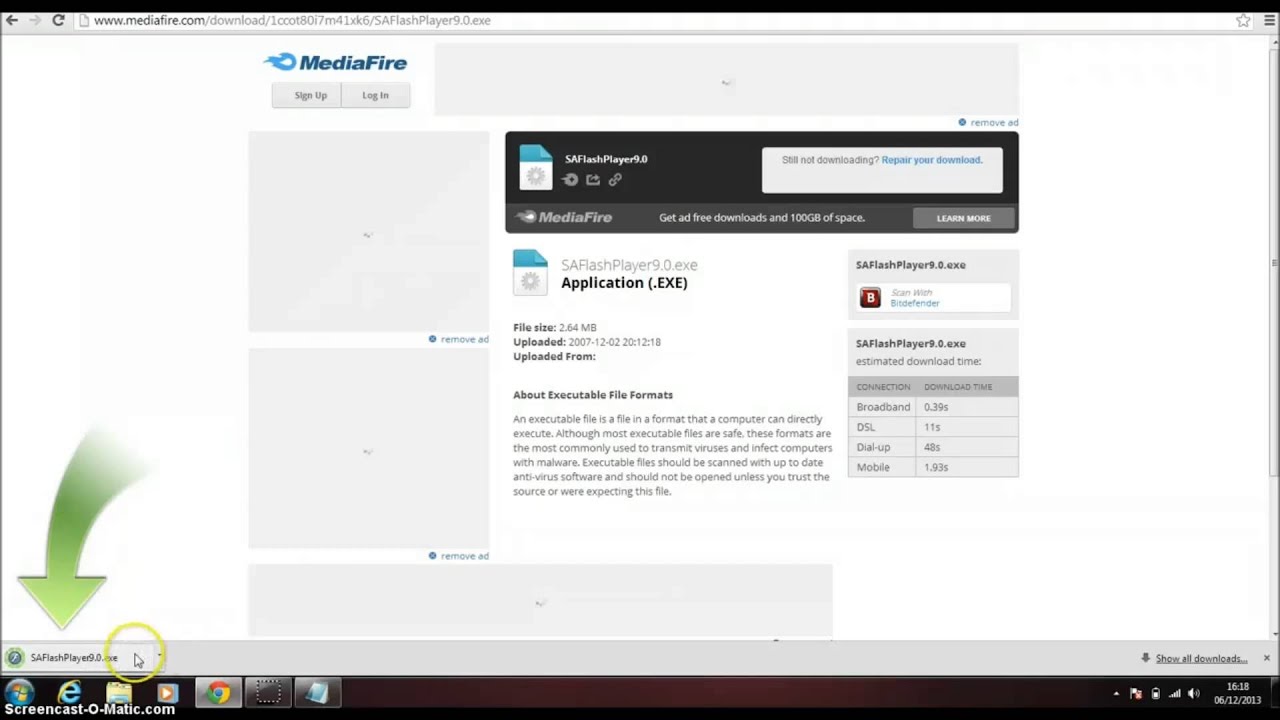Click the Broadband 0.39s table row
Viewport: 1280px width, 720px height.
click(933, 407)
